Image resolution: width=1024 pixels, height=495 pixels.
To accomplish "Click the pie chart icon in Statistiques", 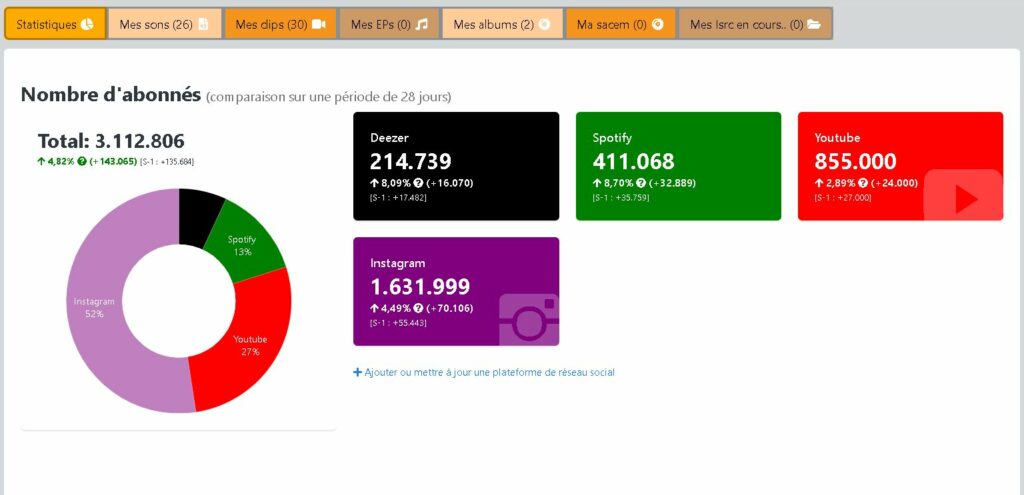I will pyautogui.click(x=88, y=24).
